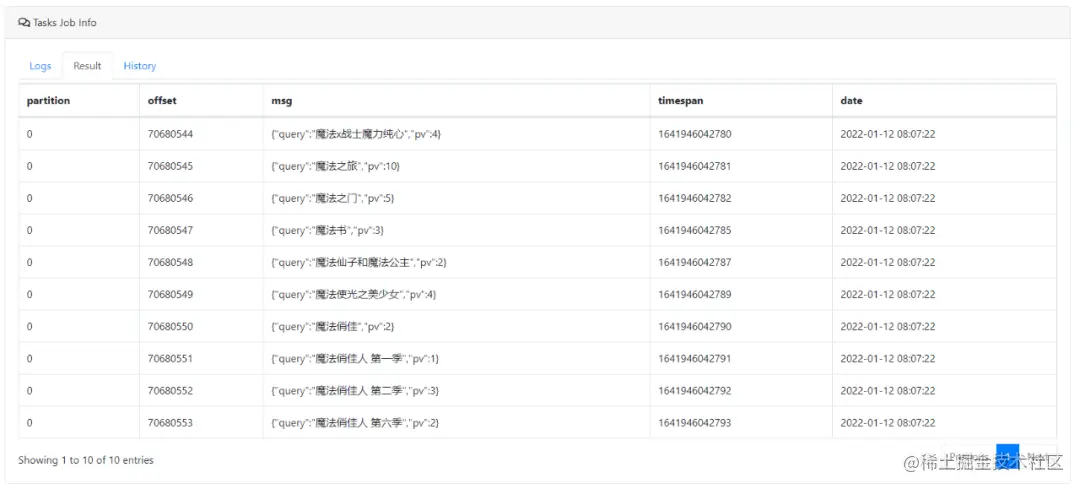The width and height of the screenshot is (1080, 489).
Task: Click the Tasks Job Info panel title
Action: (65, 23)
